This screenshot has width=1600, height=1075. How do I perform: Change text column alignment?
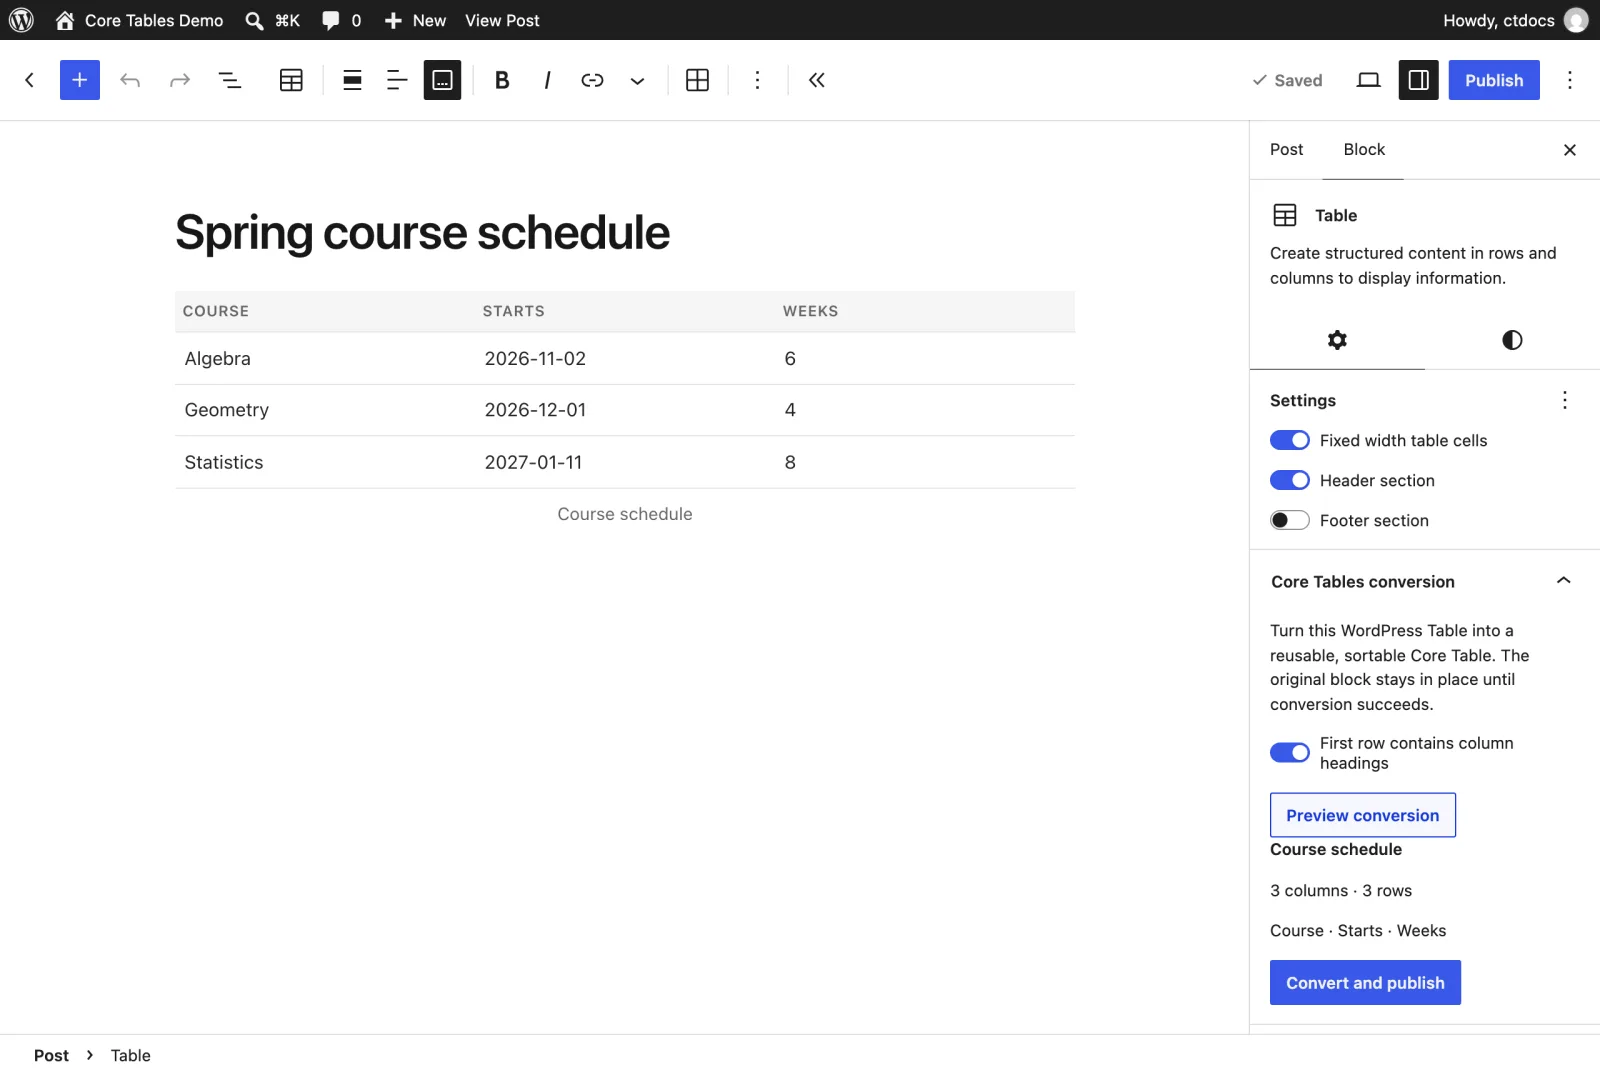click(397, 80)
